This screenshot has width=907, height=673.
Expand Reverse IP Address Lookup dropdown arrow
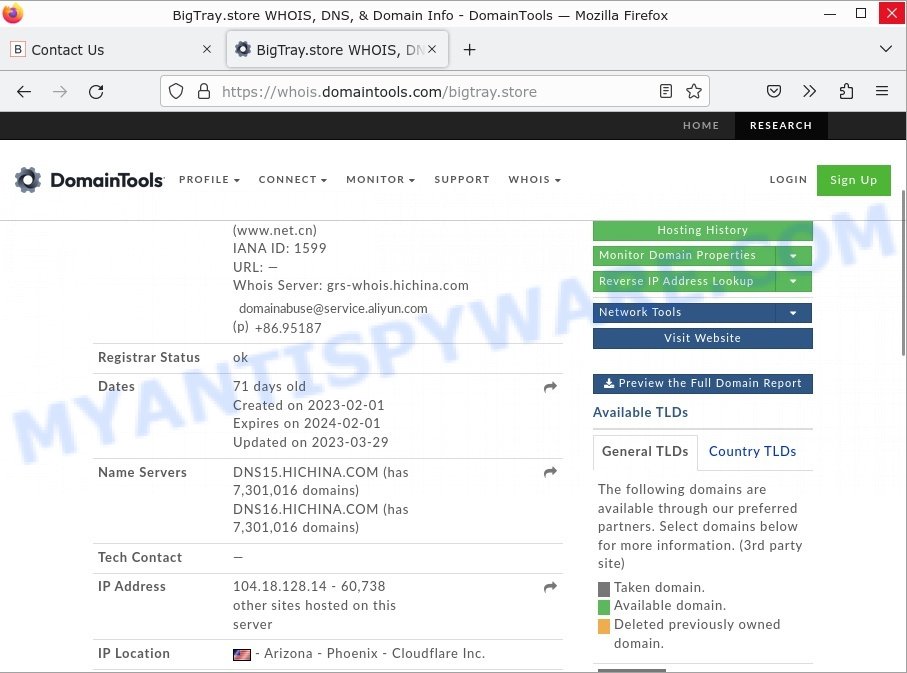point(793,281)
